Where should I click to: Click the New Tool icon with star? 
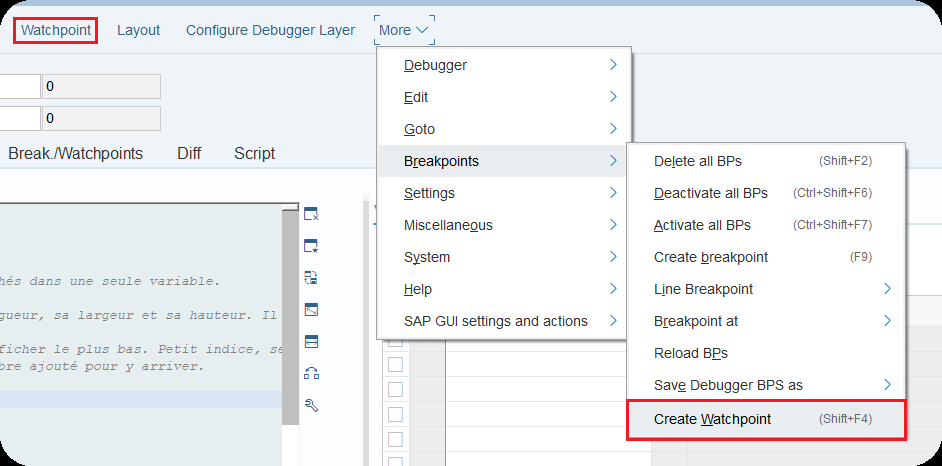click(x=311, y=246)
